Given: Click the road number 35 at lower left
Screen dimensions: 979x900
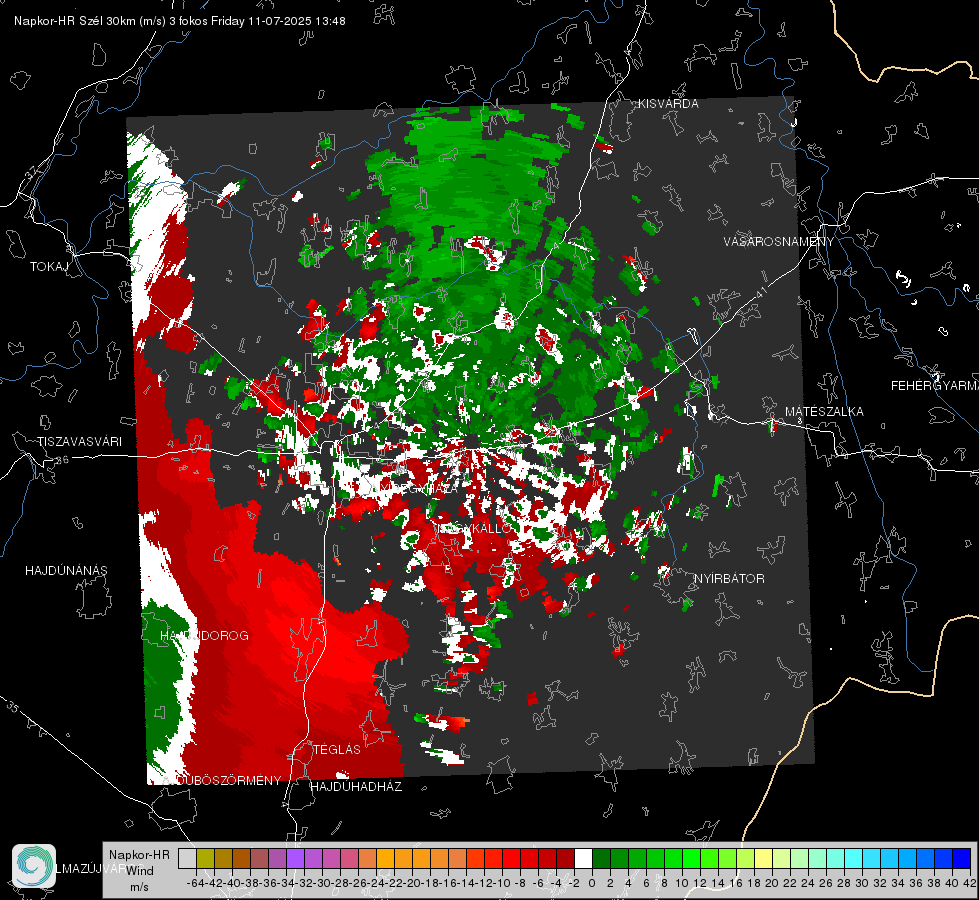Looking at the screenshot, I should 12,707.
